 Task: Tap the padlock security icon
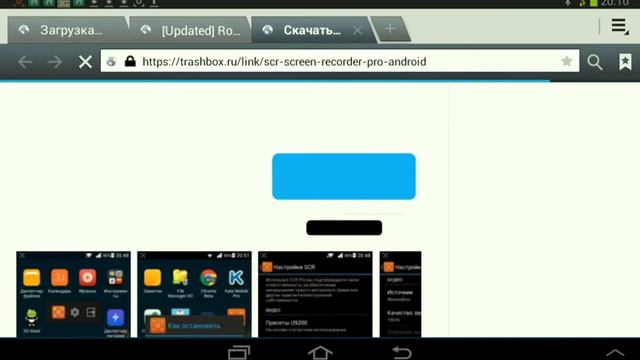coord(130,61)
